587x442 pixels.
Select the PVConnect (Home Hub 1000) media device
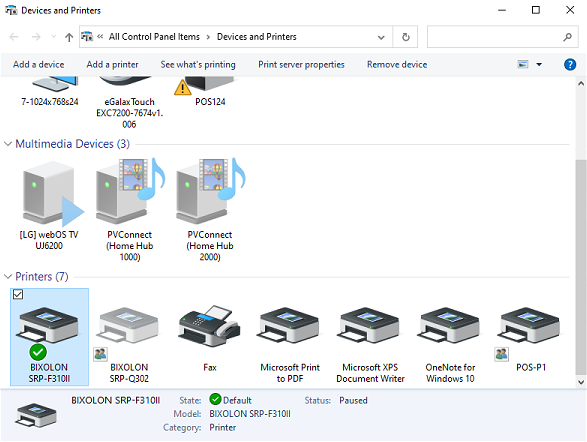130,210
